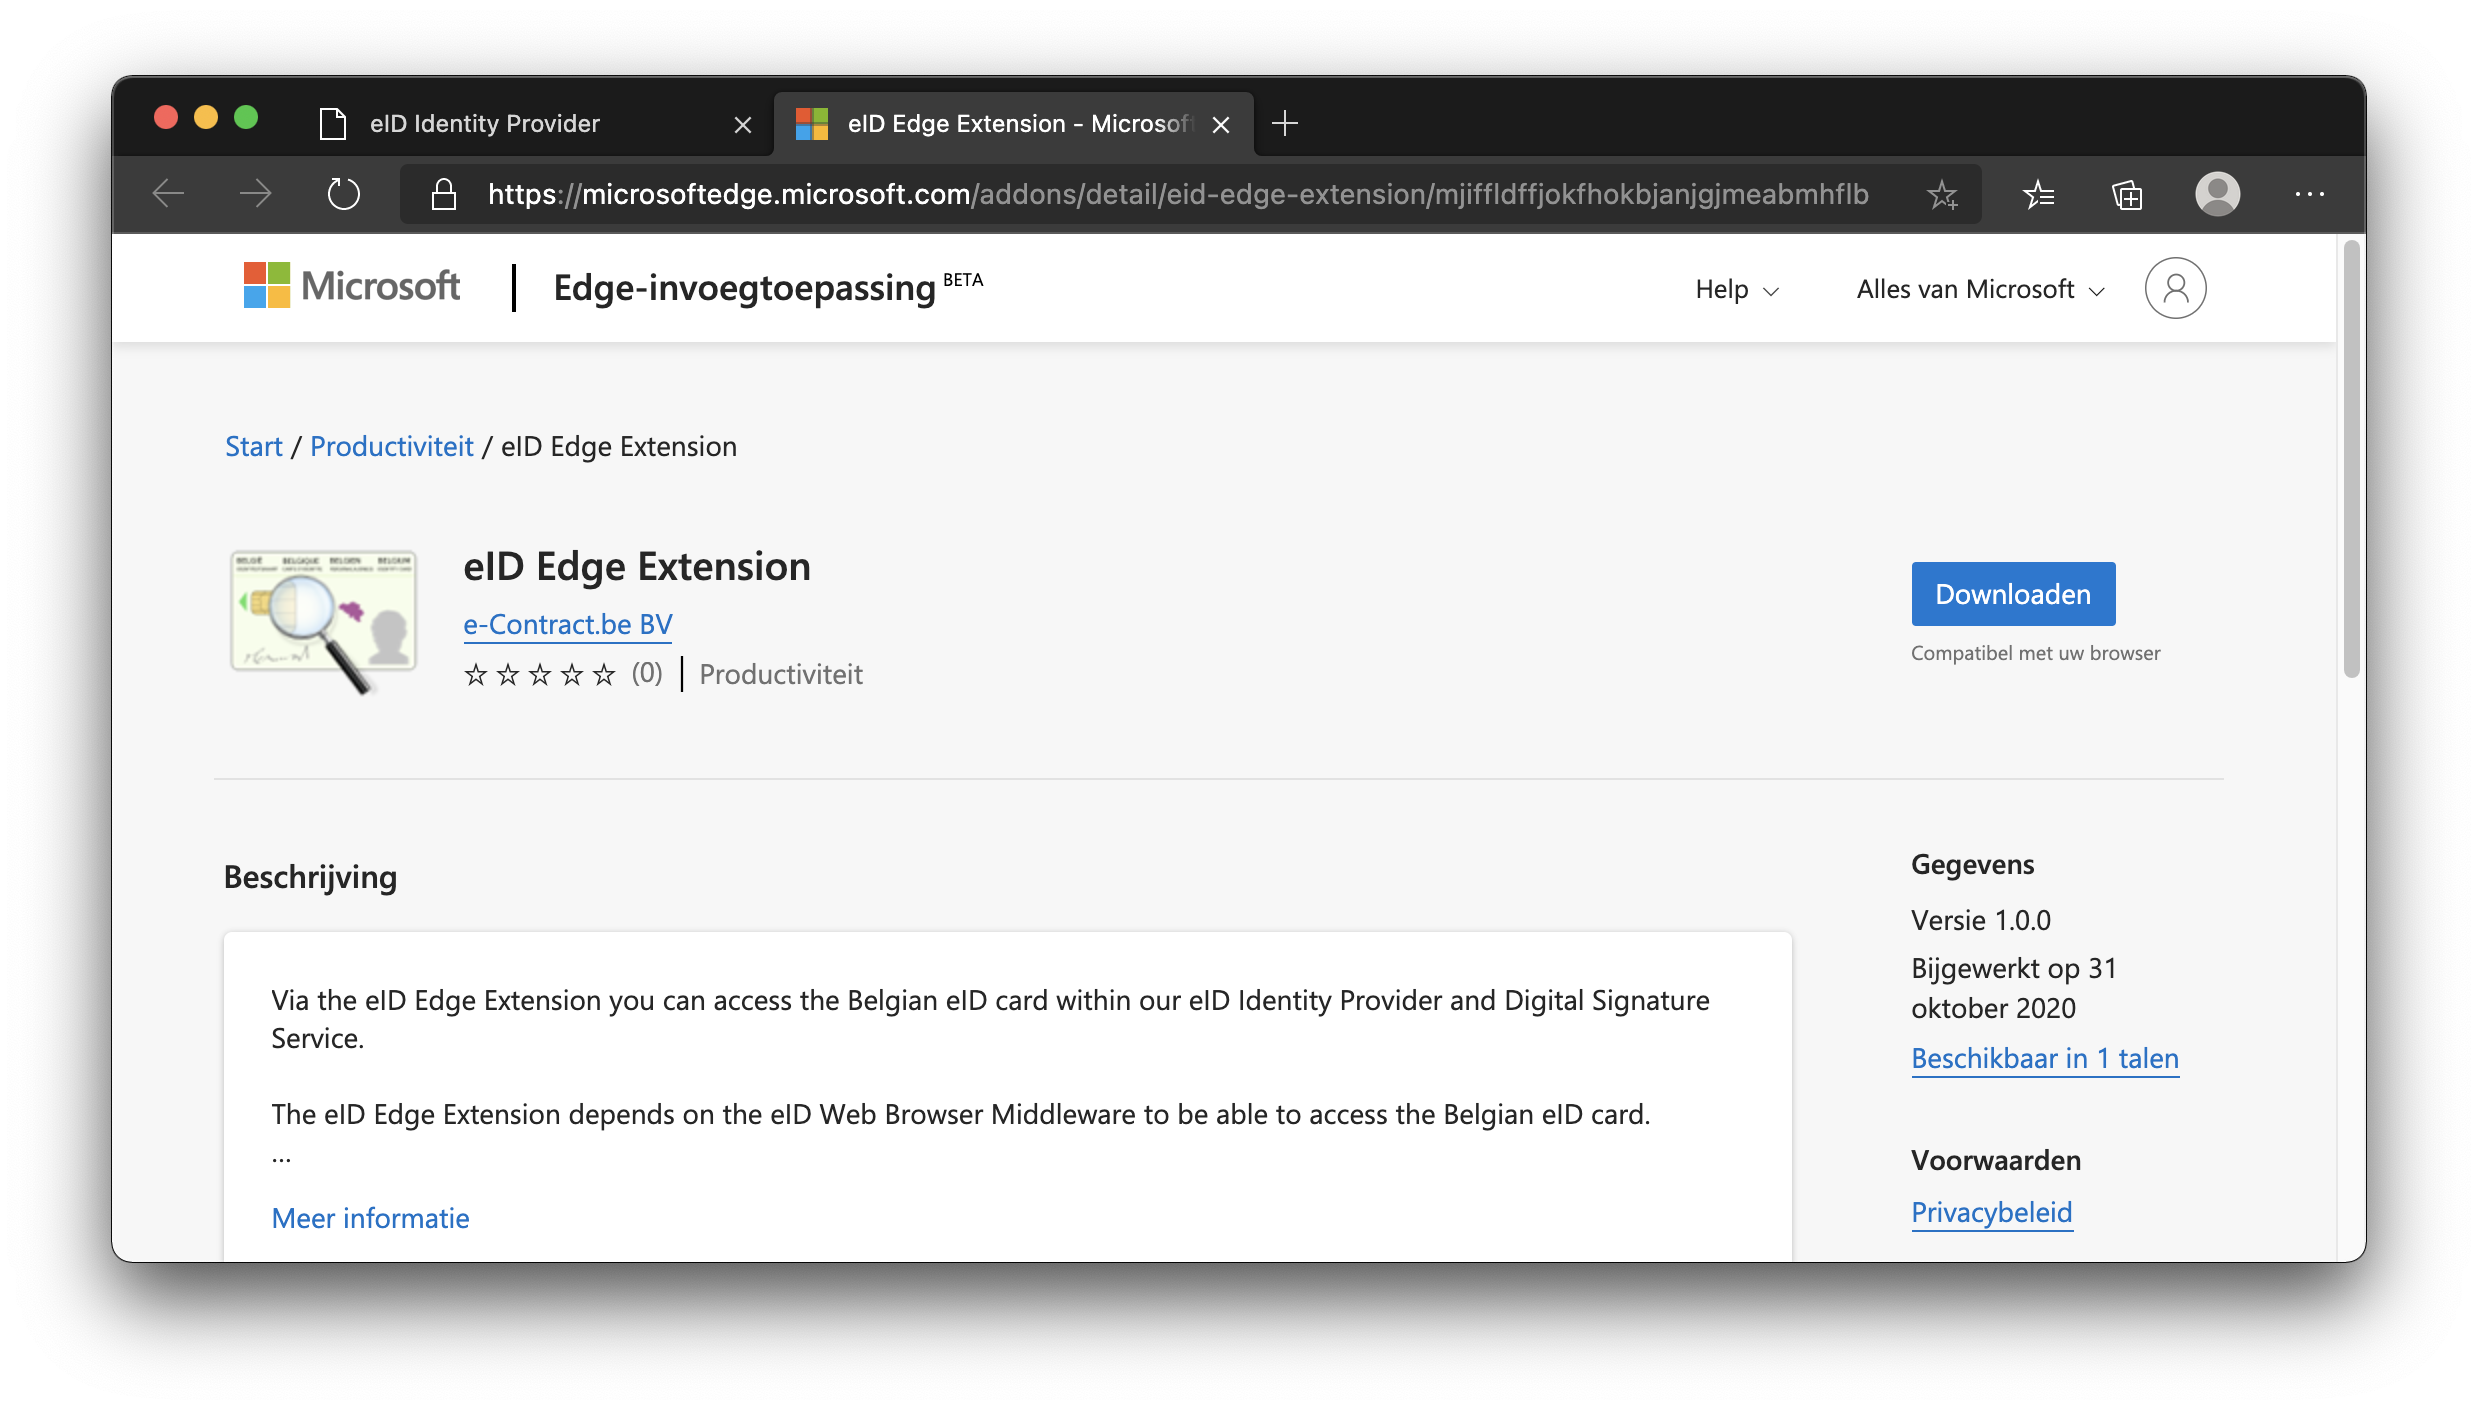The height and width of the screenshot is (1410, 2478).
Task: Go to Productiviteit breadcrumb link
Action: (x=391, y=446)
